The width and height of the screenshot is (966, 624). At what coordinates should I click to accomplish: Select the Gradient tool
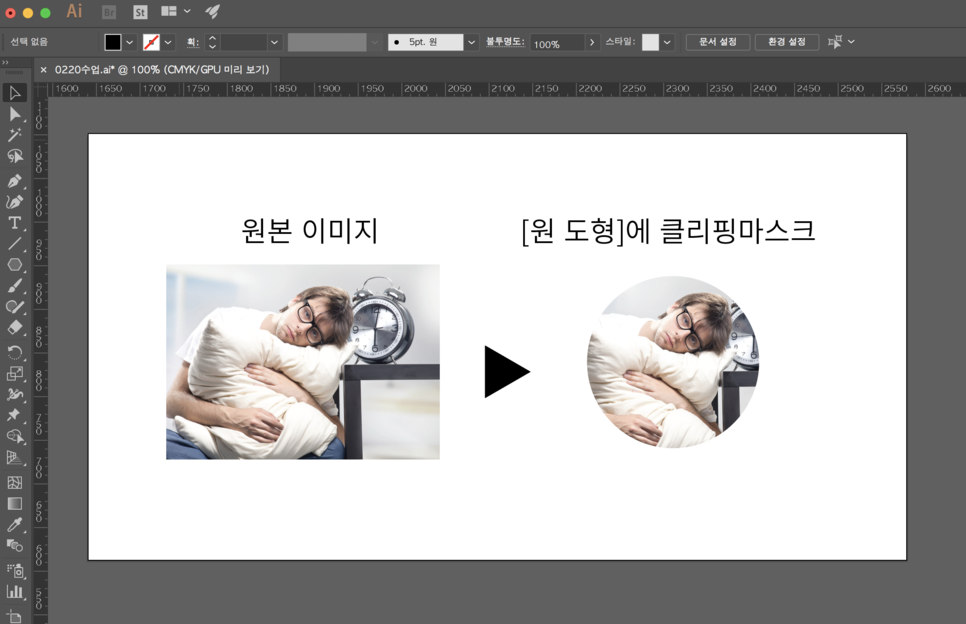(x=15, y=503)
